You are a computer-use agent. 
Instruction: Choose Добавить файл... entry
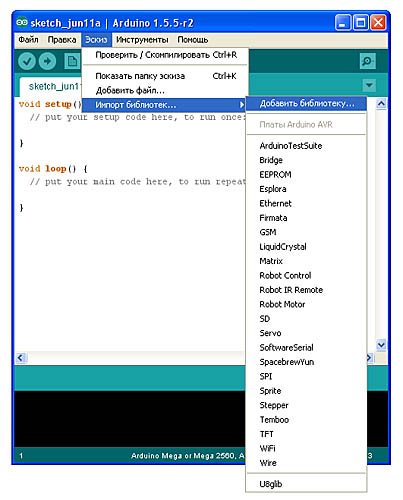[165, 90]
